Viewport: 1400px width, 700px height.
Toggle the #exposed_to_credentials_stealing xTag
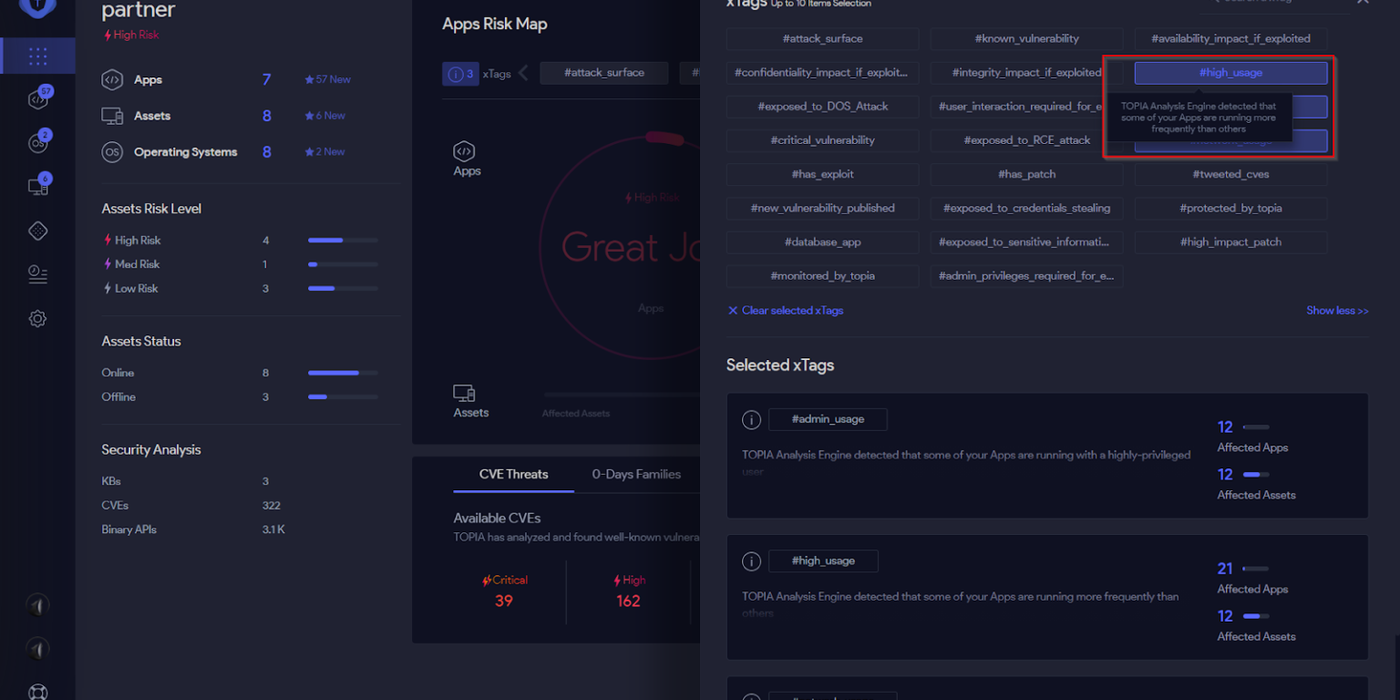click(1027, 209)
